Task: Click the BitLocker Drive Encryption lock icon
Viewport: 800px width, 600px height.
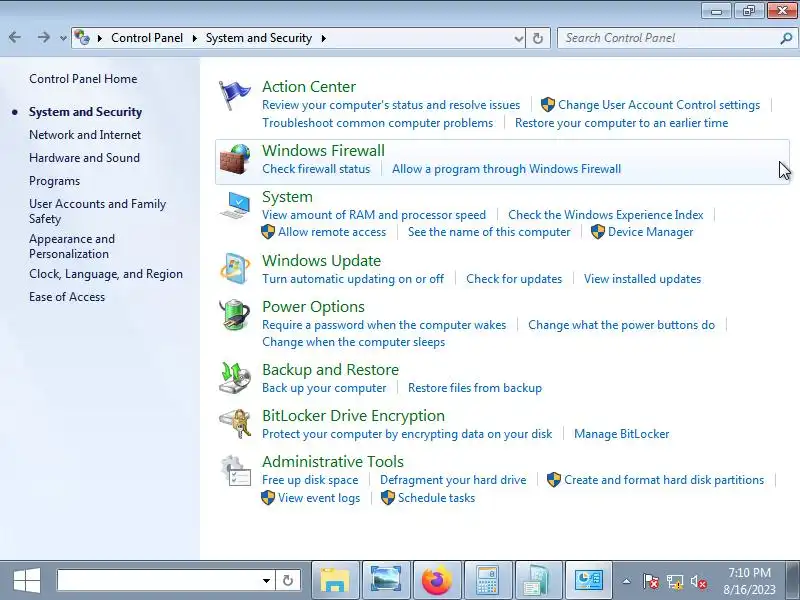Action: (235, 423)
